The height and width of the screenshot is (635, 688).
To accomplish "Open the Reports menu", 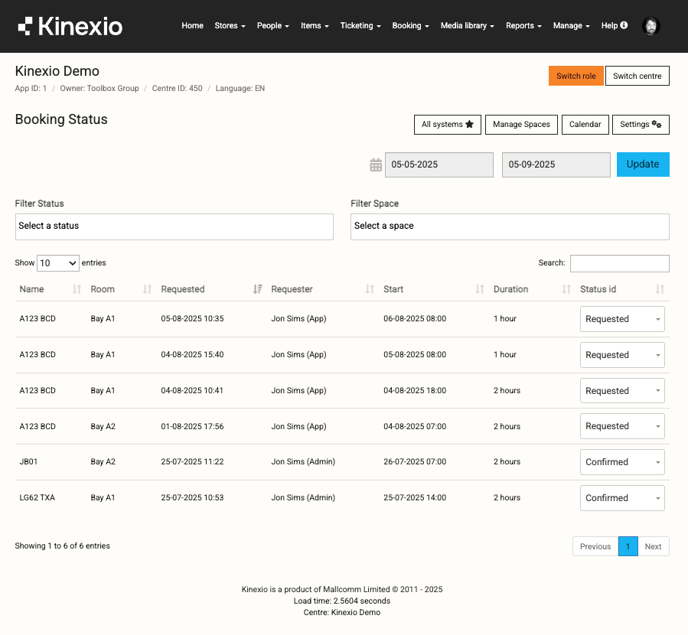I will [x=523, y=26].
